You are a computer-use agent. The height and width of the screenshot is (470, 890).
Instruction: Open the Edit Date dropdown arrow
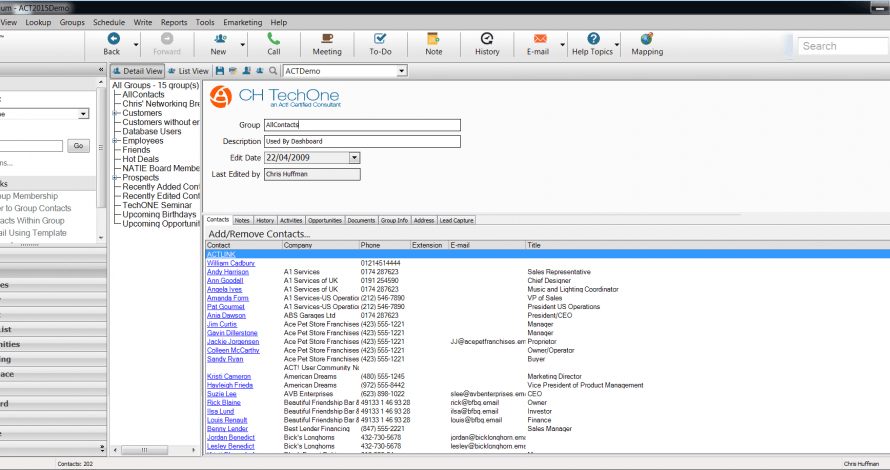tap(354, 158)
